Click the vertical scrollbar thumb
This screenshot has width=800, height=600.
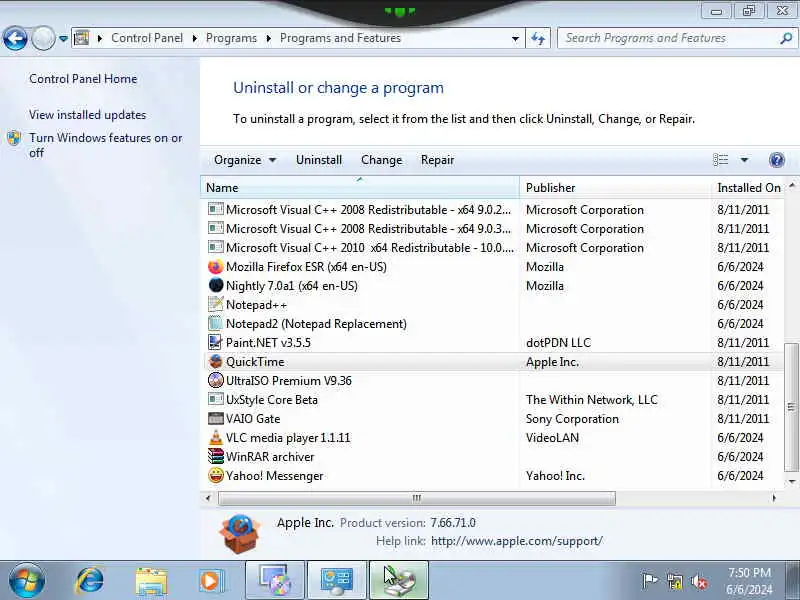tap(791, 407)
